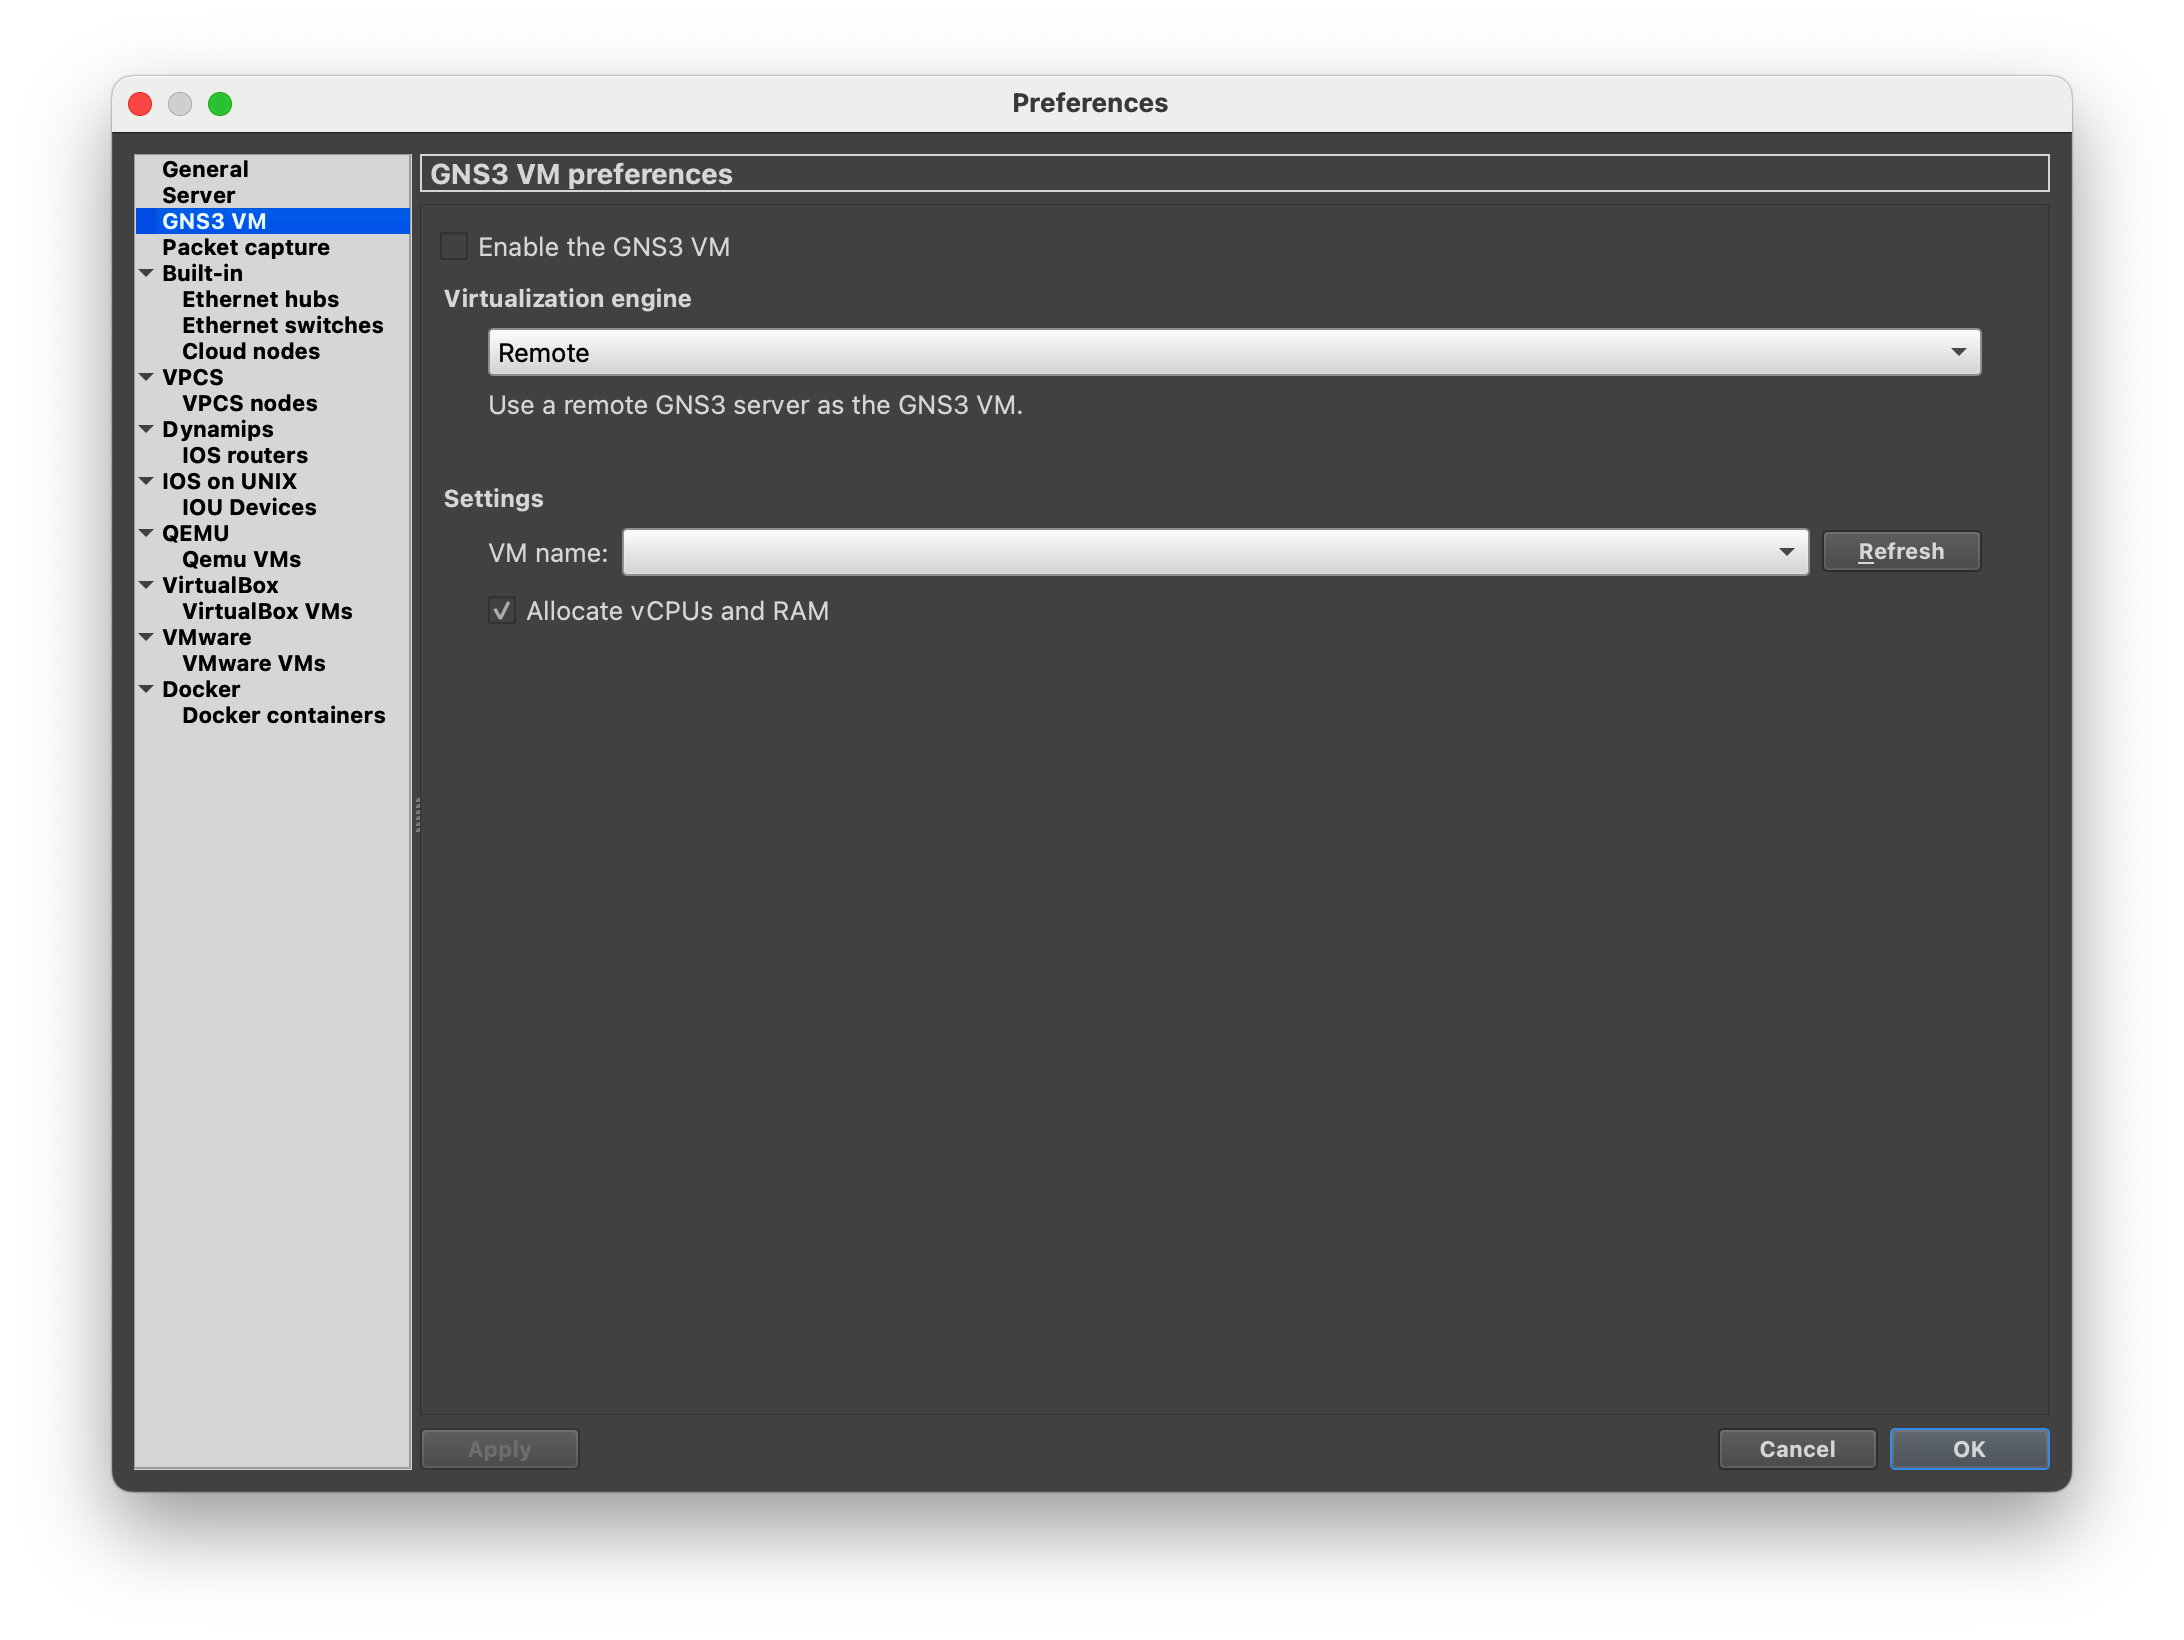Screen dimensions: 2184x1640
Task: Collapse the VirtualBox tree section
Action: [147, 585]
